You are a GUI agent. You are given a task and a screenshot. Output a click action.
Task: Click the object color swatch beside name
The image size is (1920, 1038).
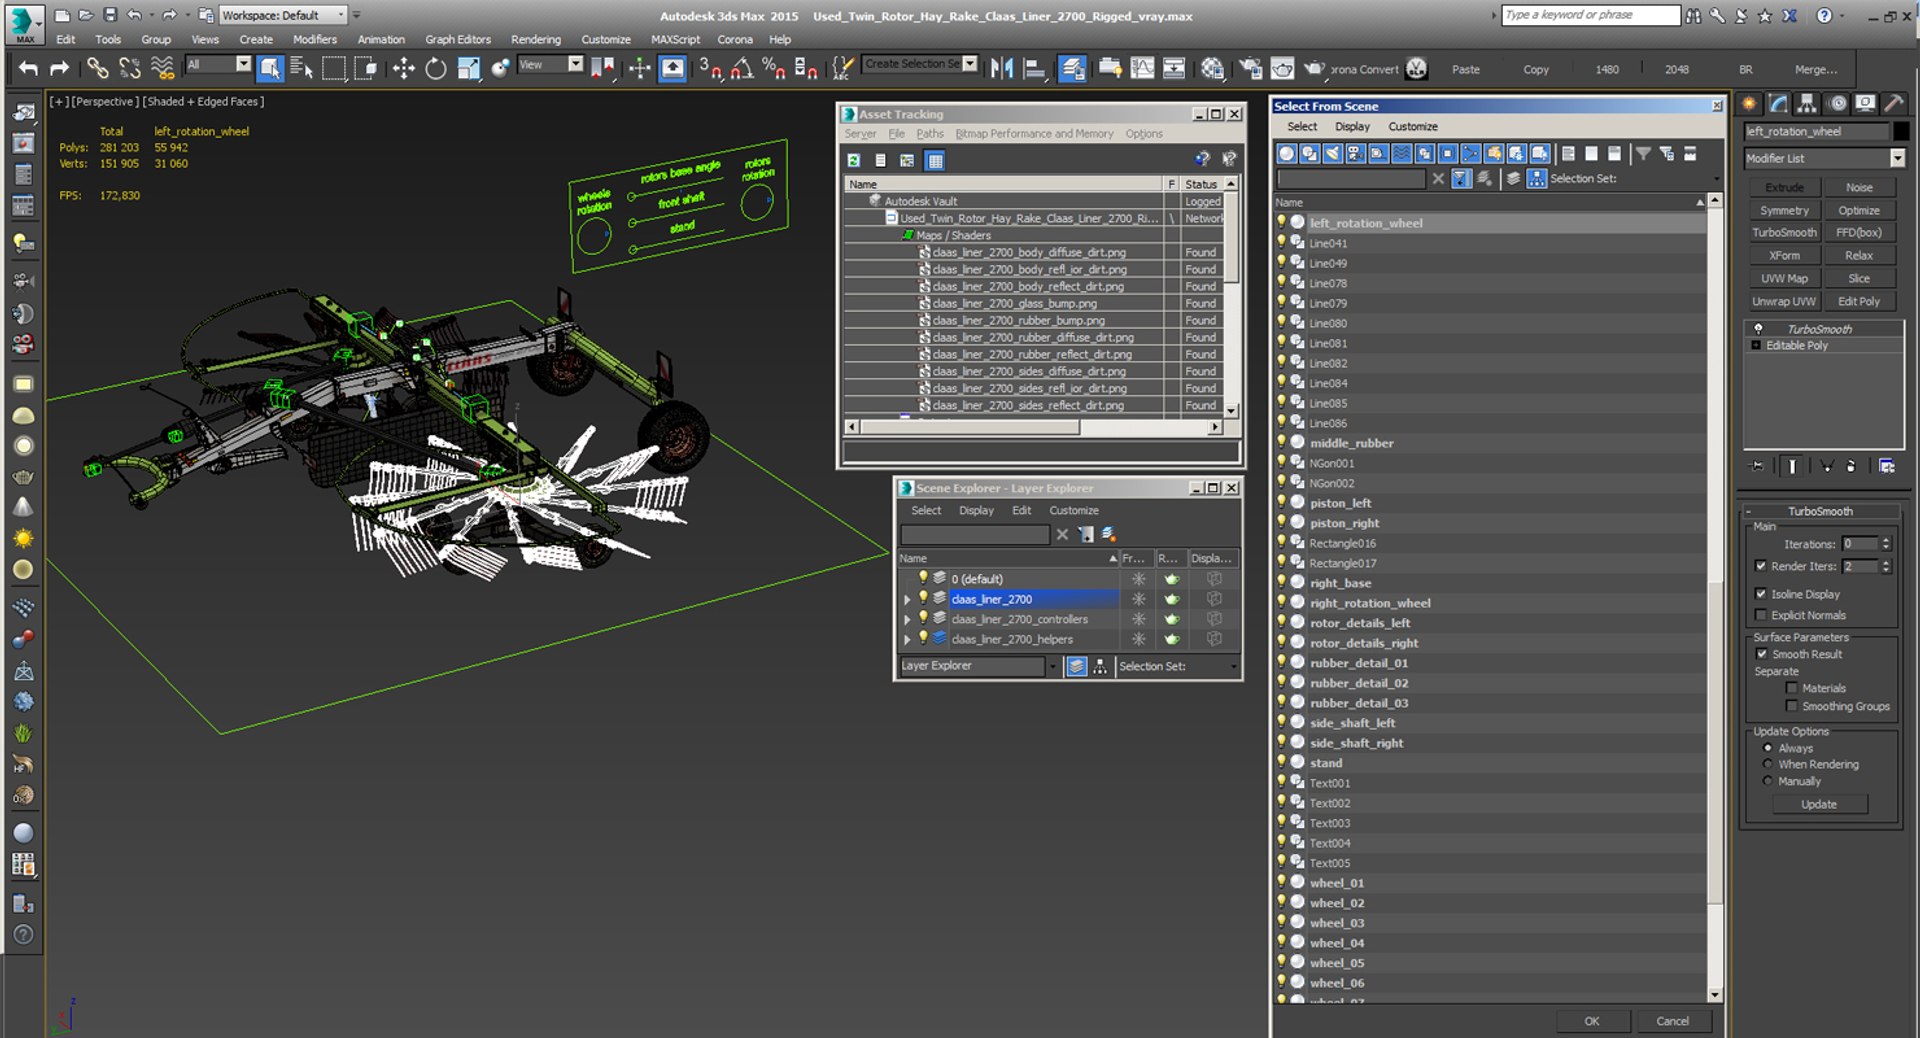(1901, 131)
